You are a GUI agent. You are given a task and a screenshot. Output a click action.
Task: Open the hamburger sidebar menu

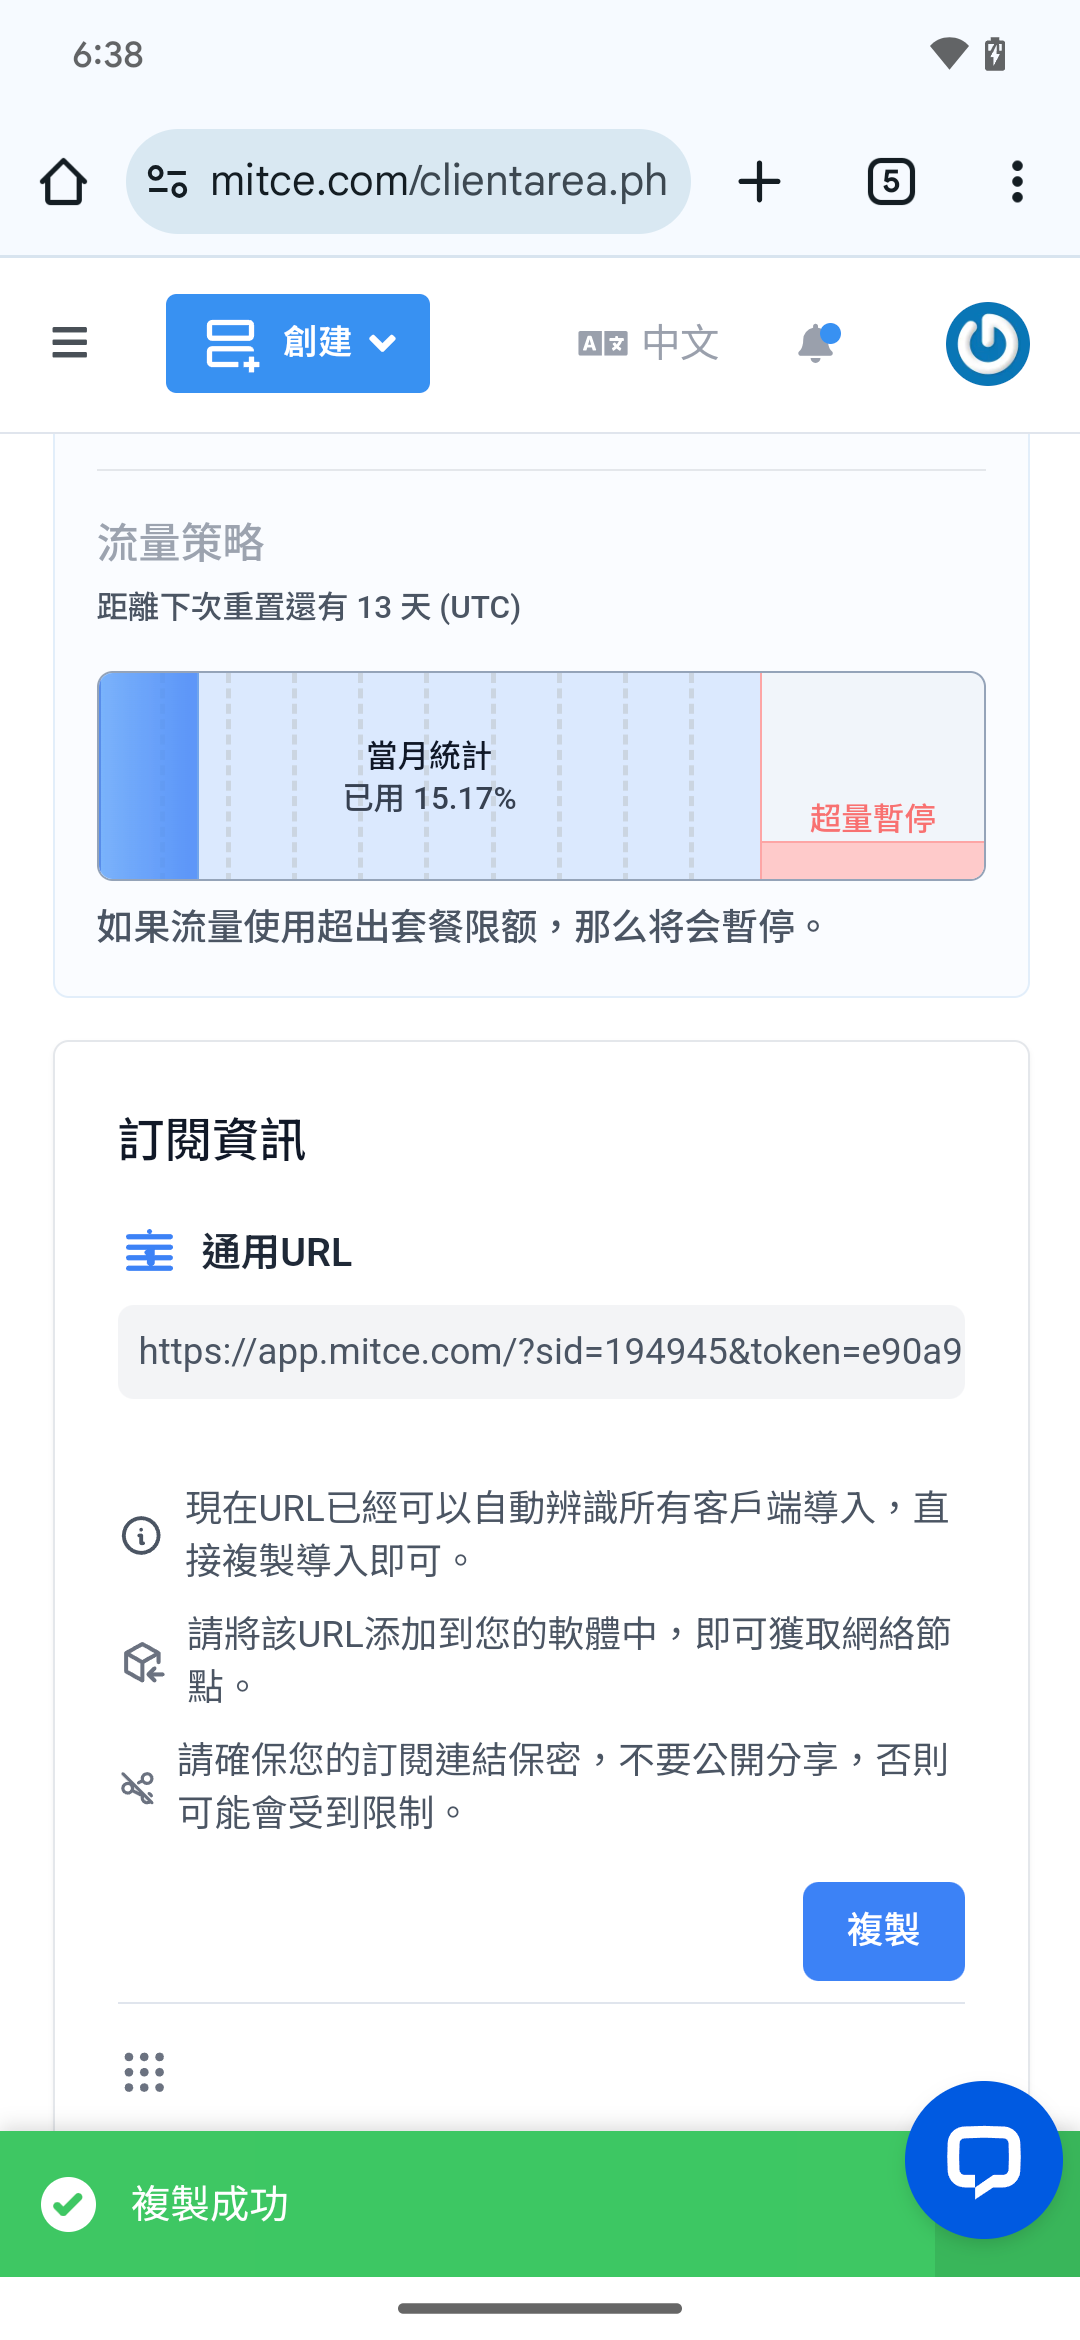pos(69,343)
